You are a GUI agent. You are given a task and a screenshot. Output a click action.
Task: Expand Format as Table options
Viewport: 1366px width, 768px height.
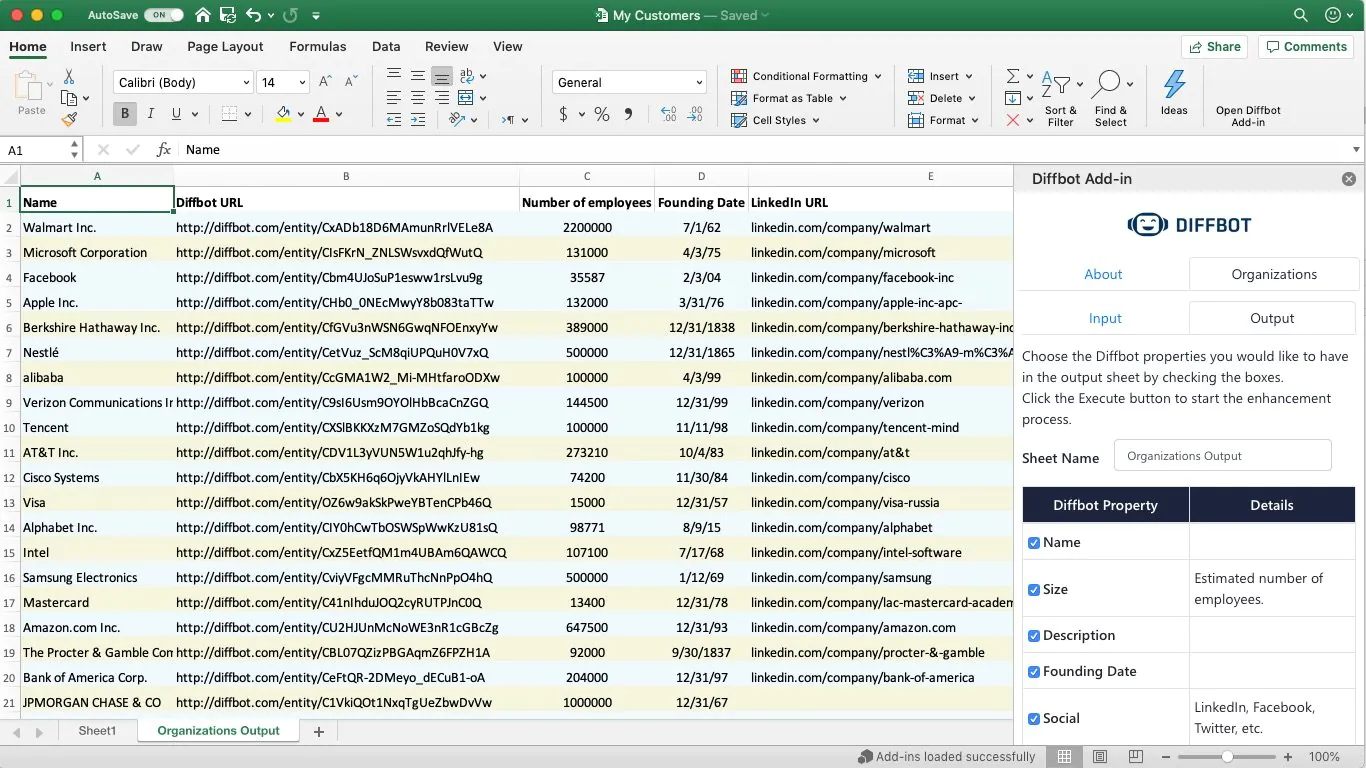[x=789, y=98]
